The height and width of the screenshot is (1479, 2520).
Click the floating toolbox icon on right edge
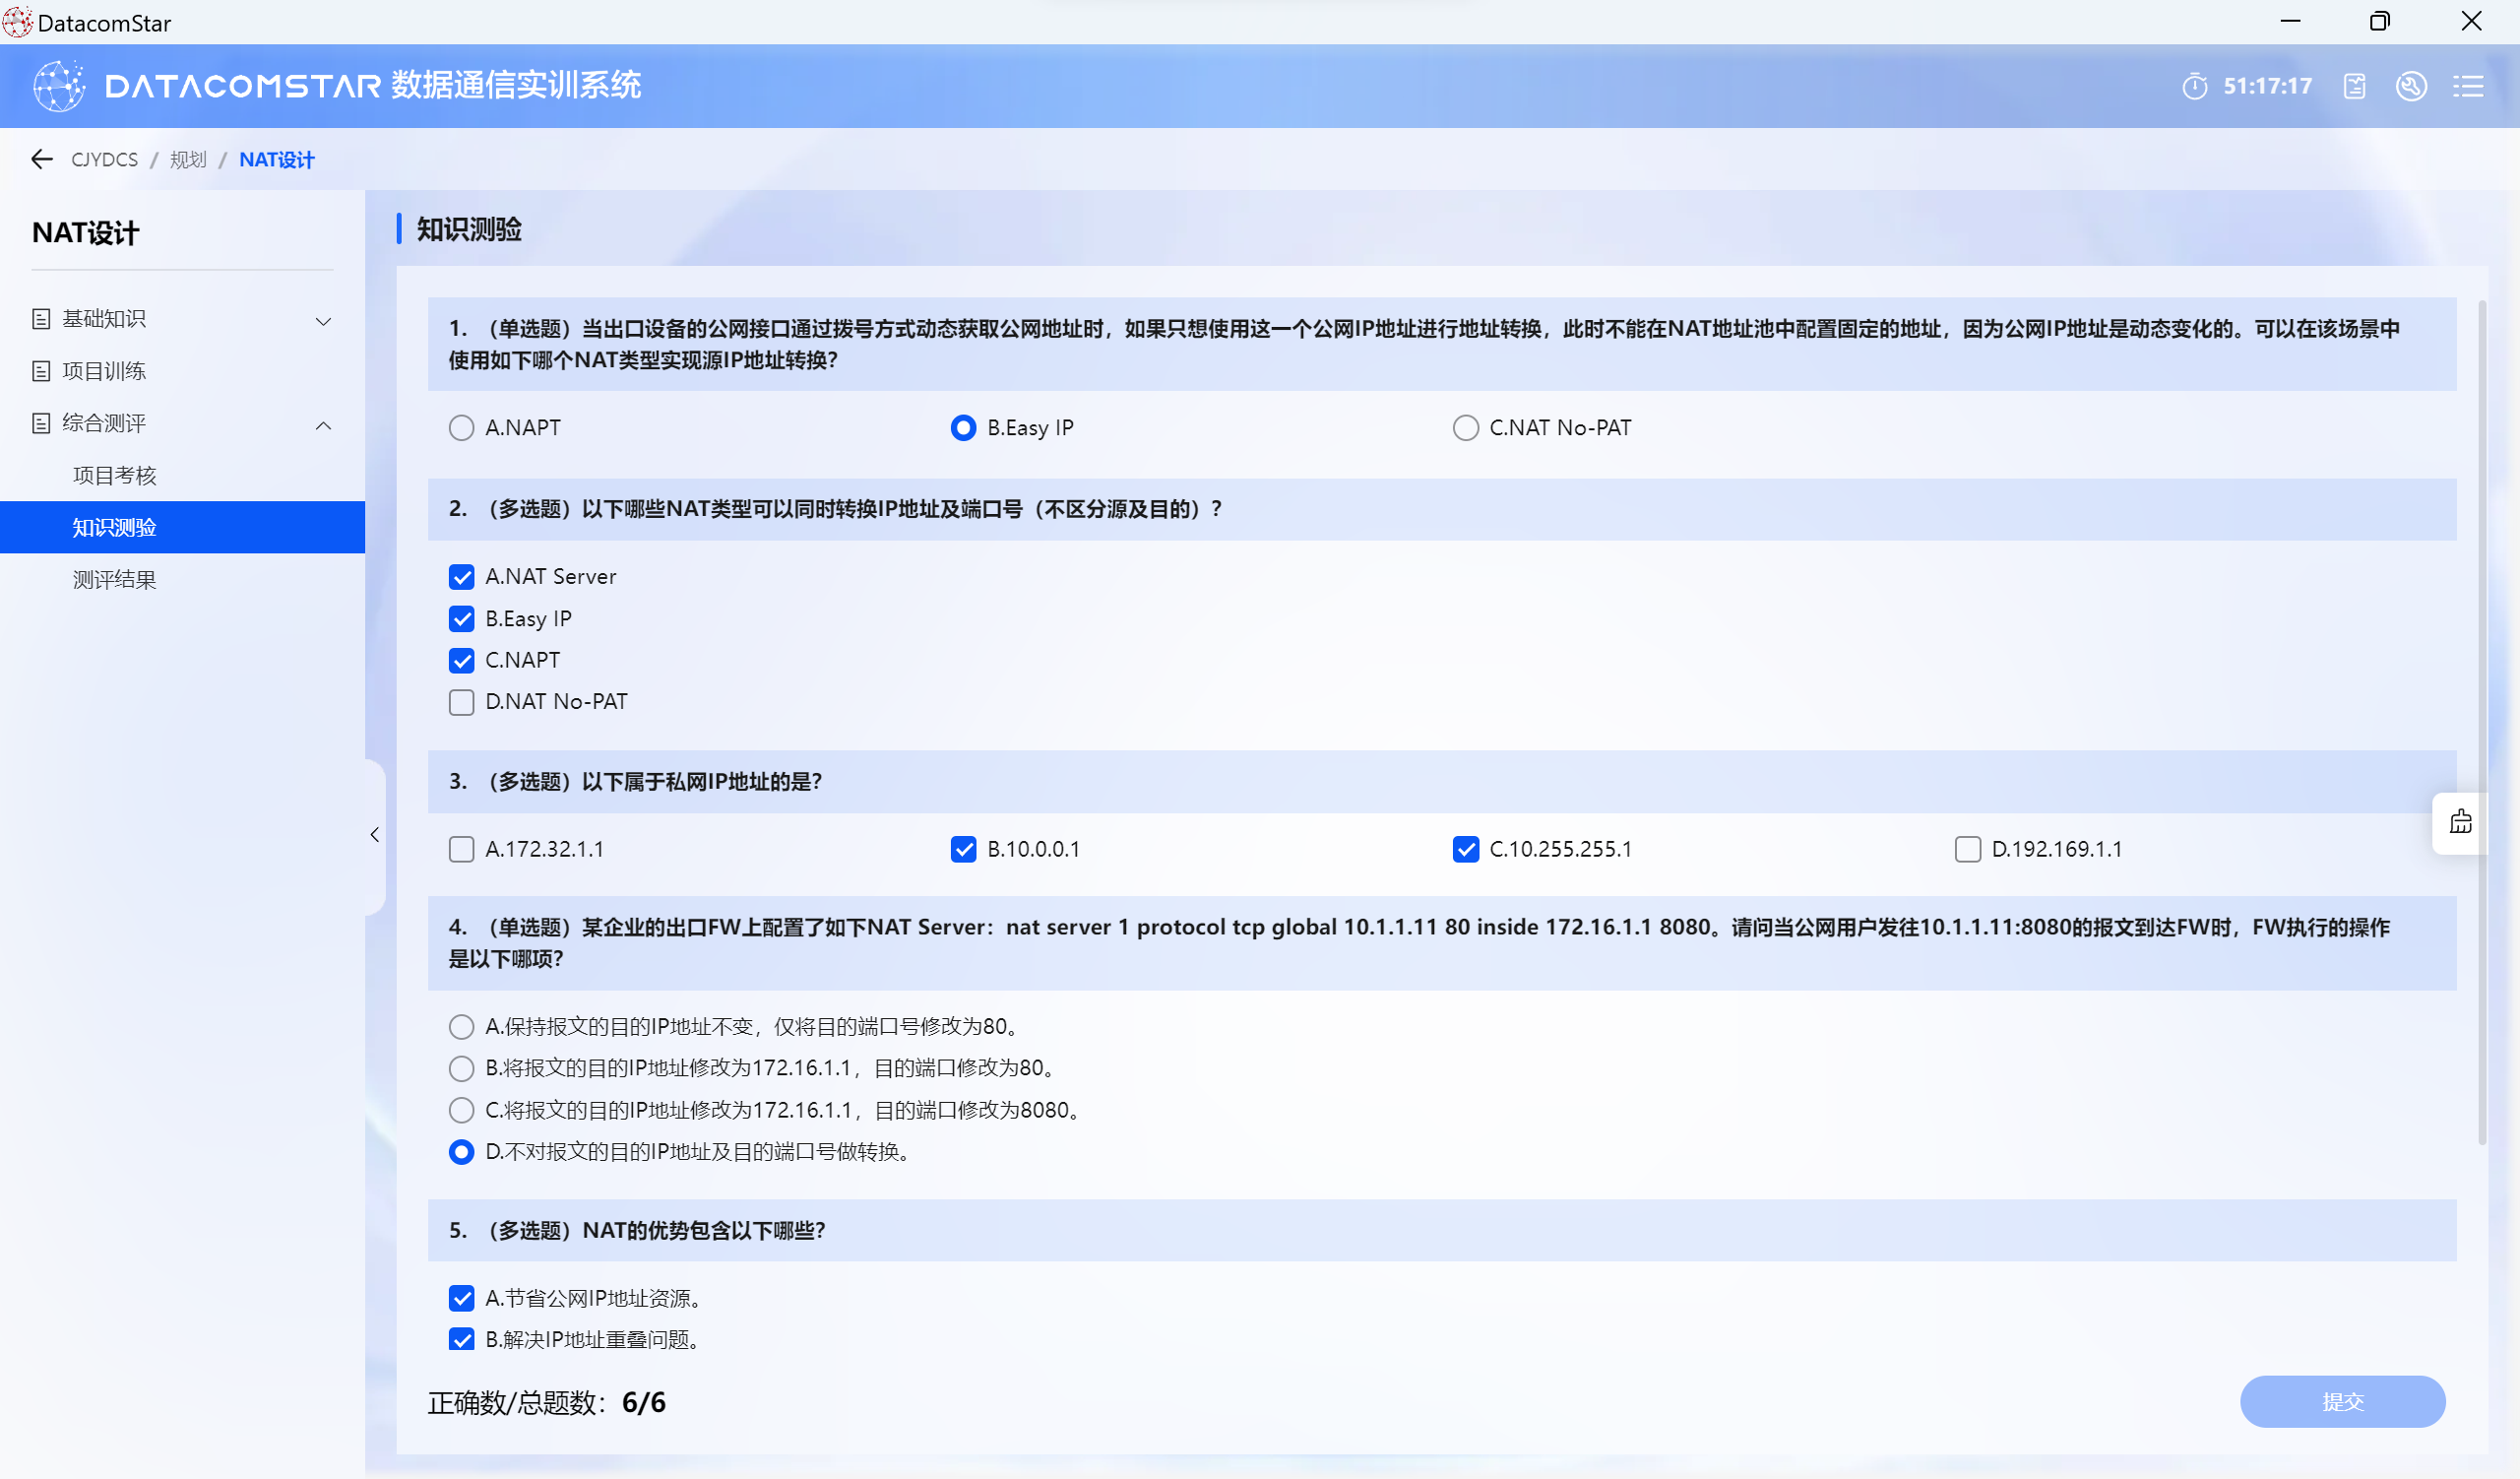tap(2460, 822)
